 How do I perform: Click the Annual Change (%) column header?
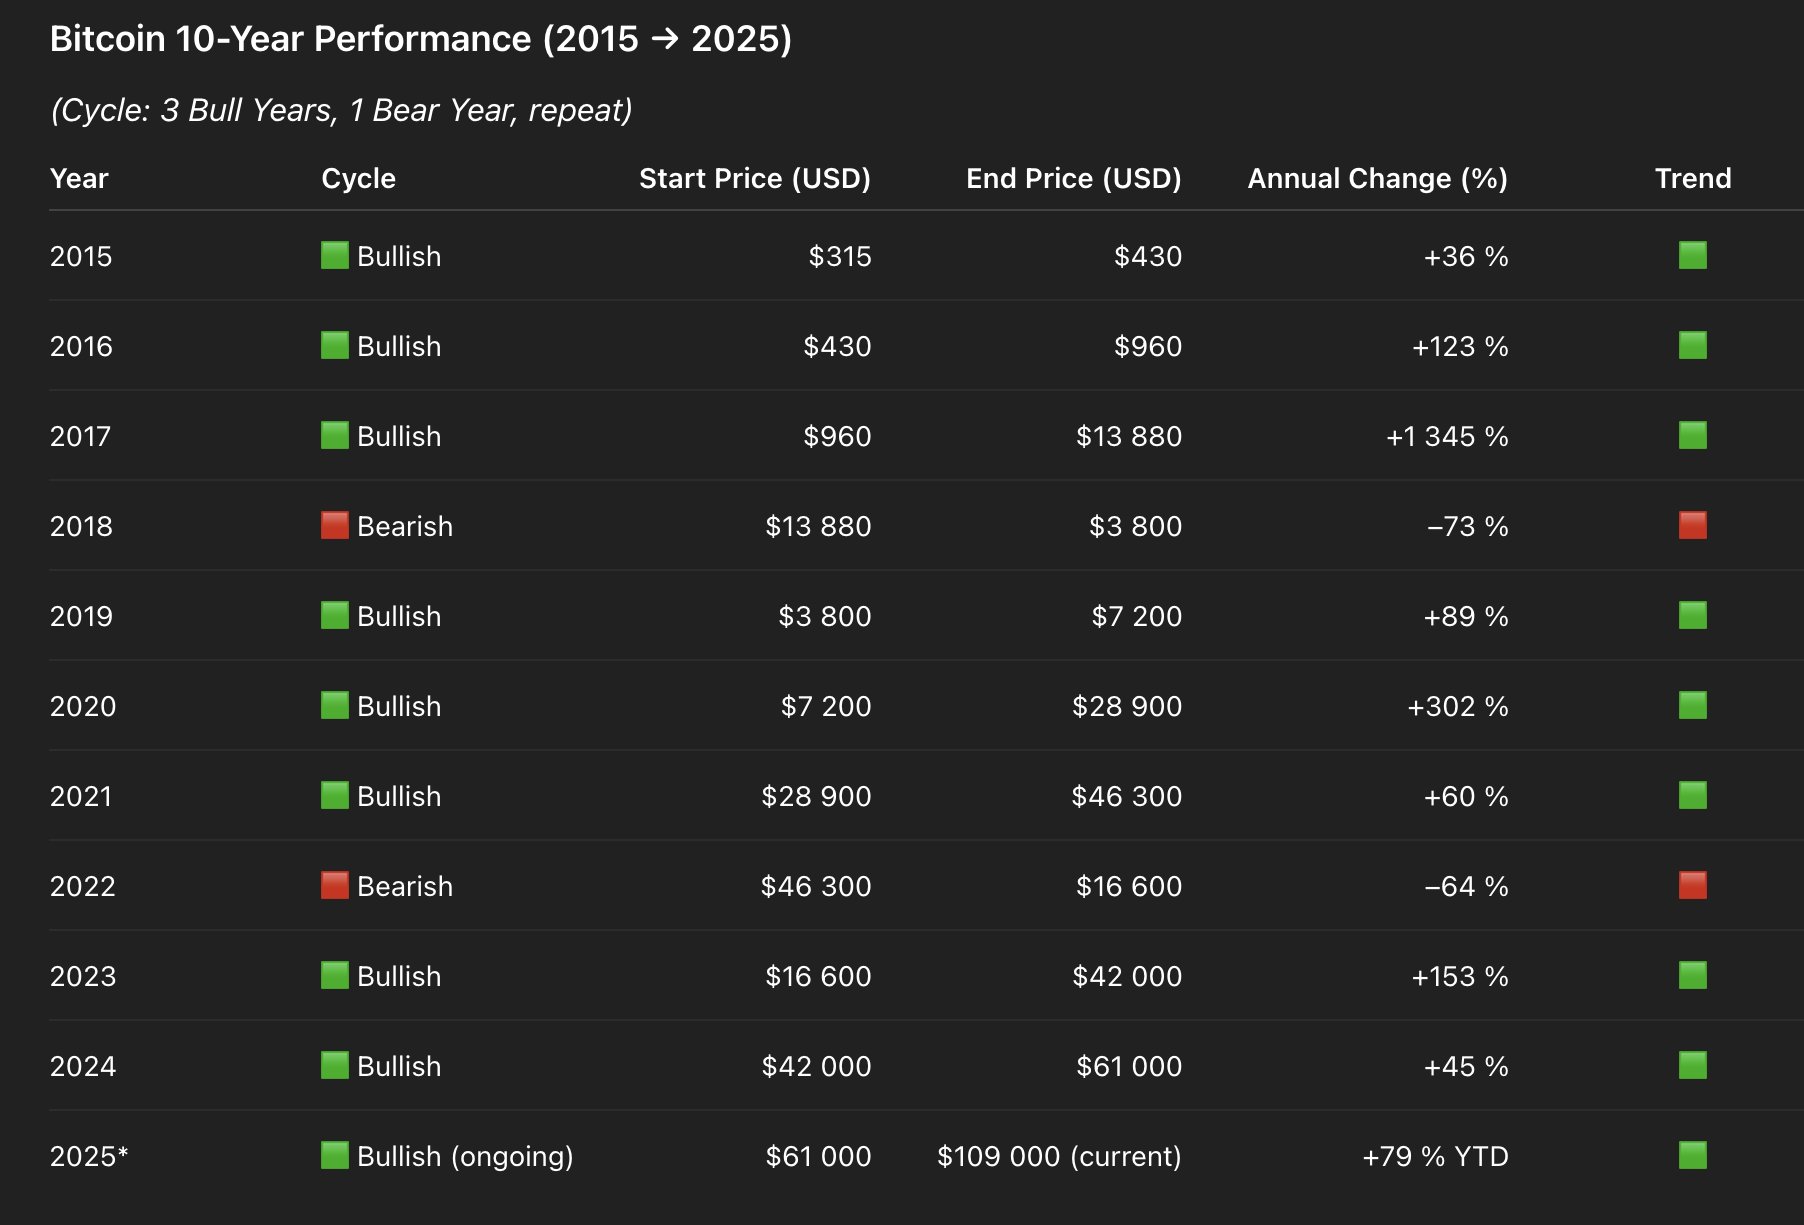pyautogui.click(x=1377, y=179)
